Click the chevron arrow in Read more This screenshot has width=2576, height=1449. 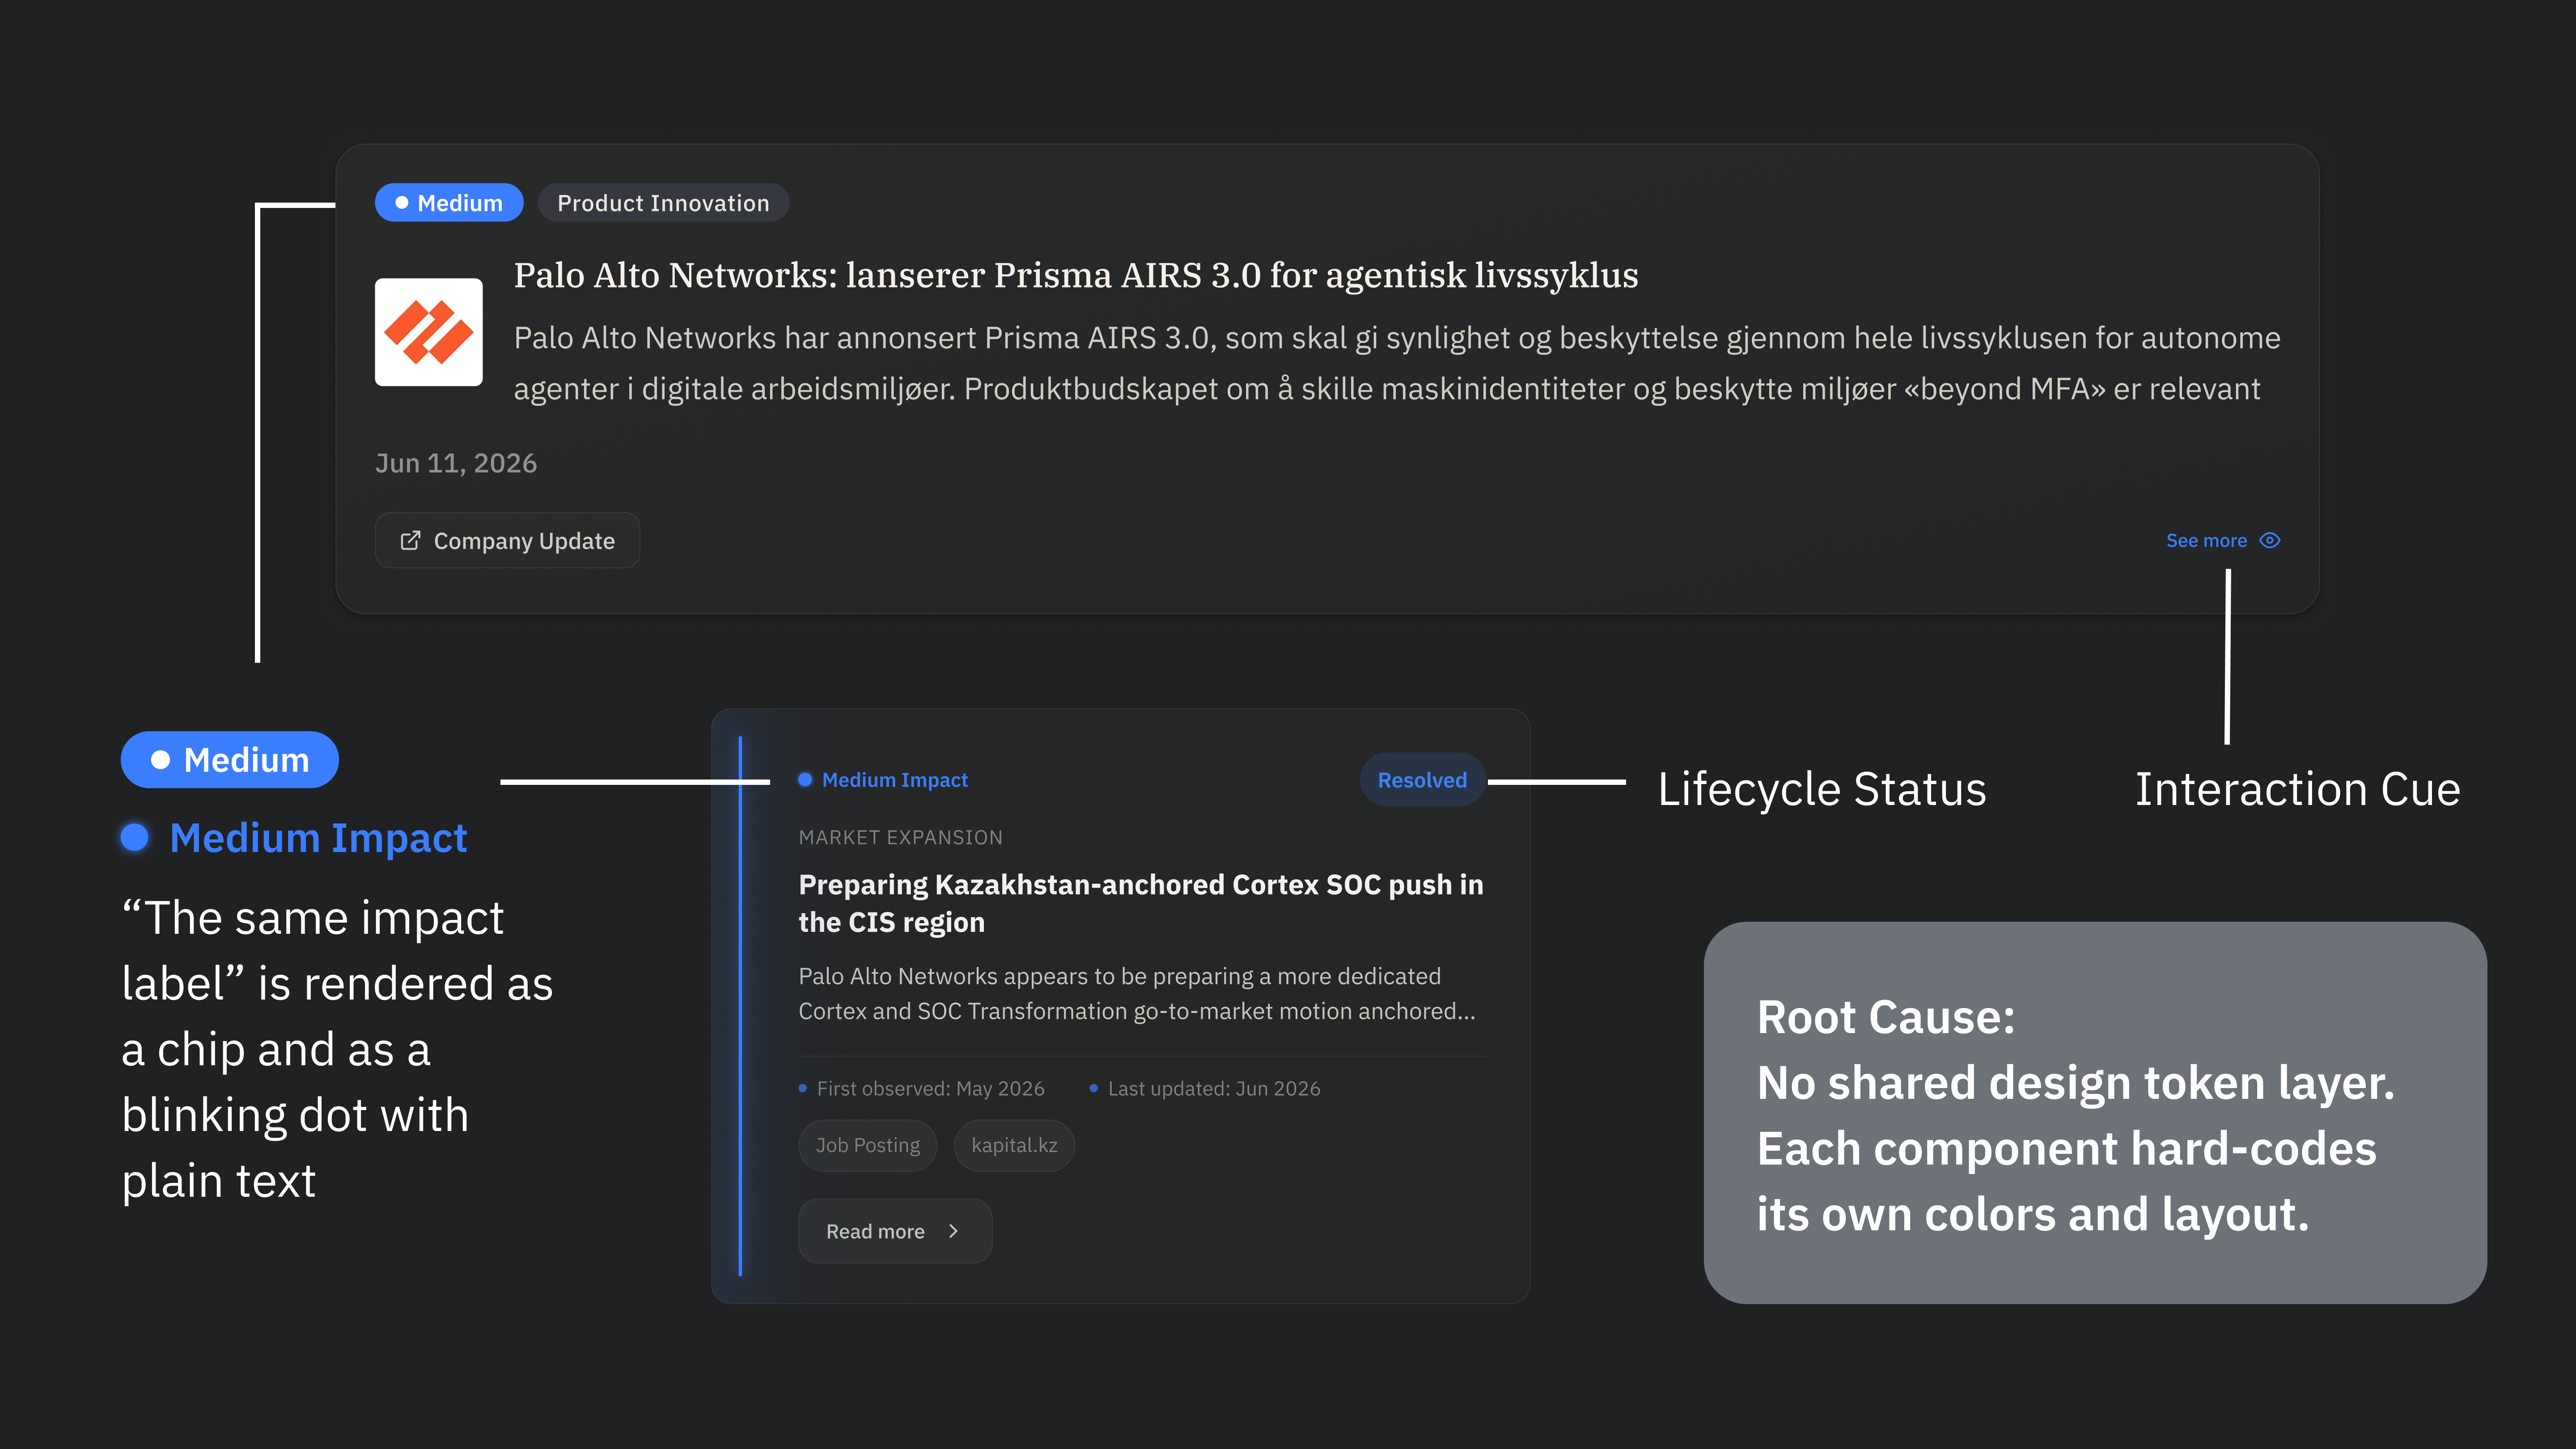953,1232
